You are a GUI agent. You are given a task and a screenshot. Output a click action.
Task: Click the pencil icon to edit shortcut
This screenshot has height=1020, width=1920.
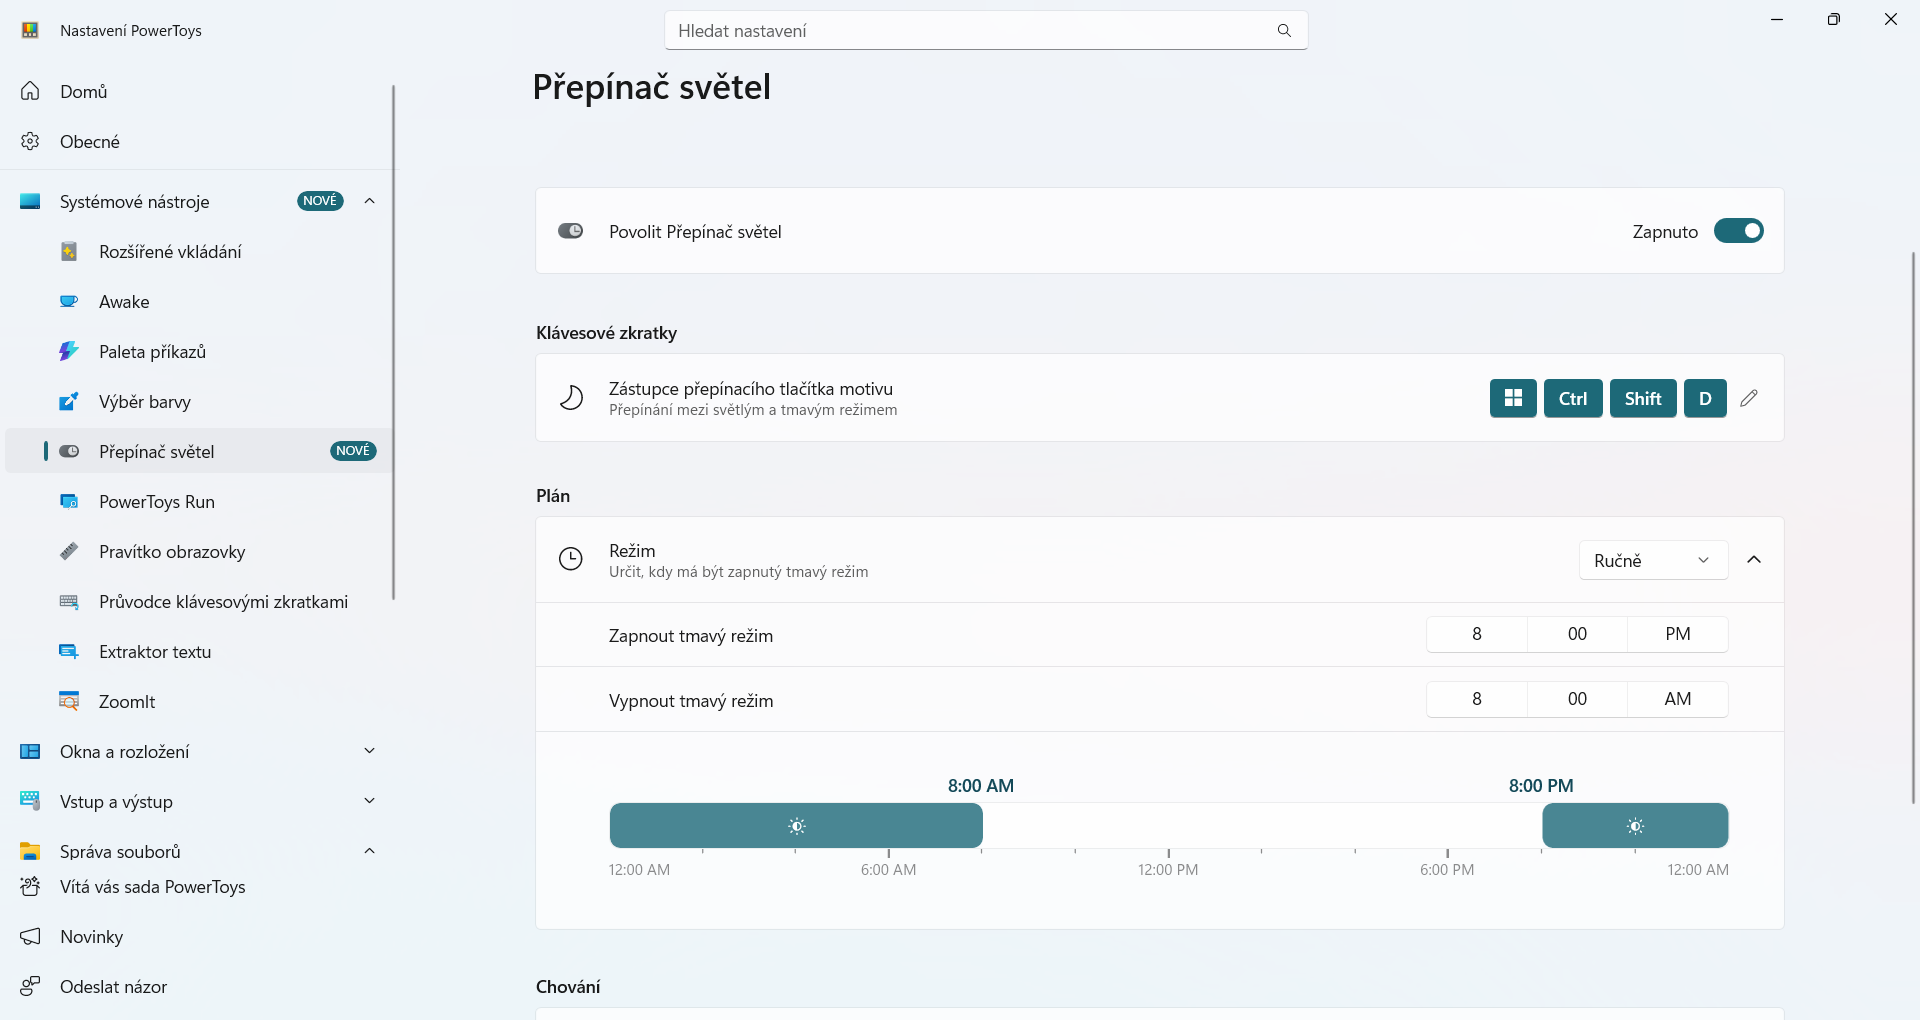click(1748, 398)
